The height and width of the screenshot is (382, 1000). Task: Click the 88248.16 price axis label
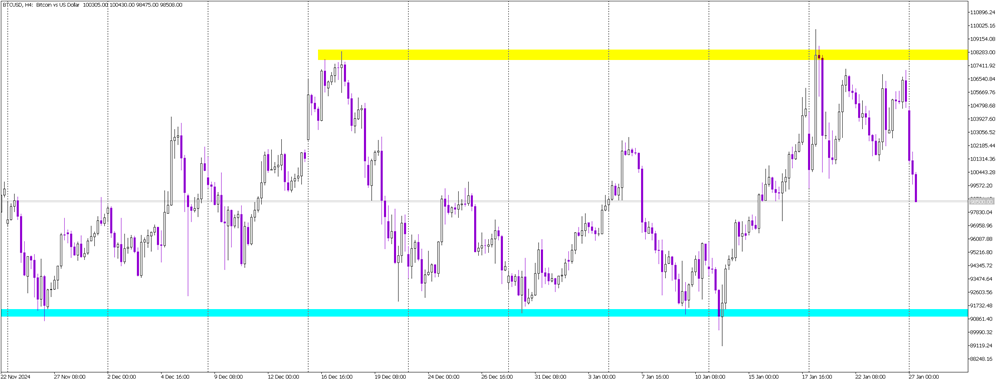(981, 358)
